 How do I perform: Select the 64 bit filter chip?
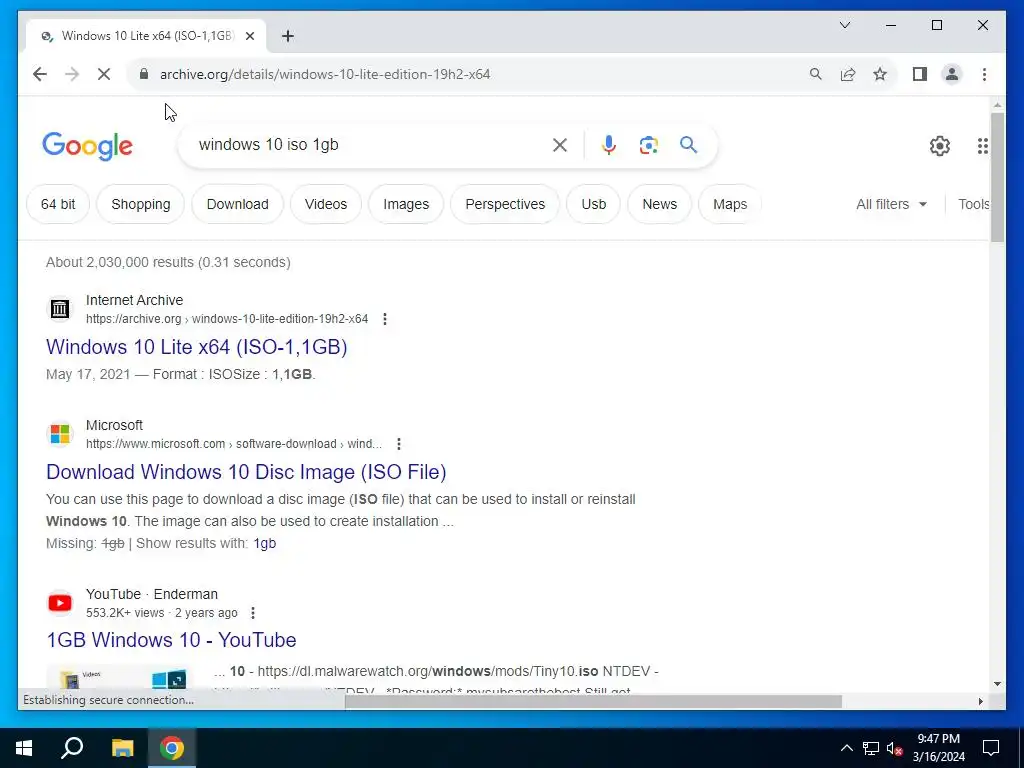(x=58, y=204)
